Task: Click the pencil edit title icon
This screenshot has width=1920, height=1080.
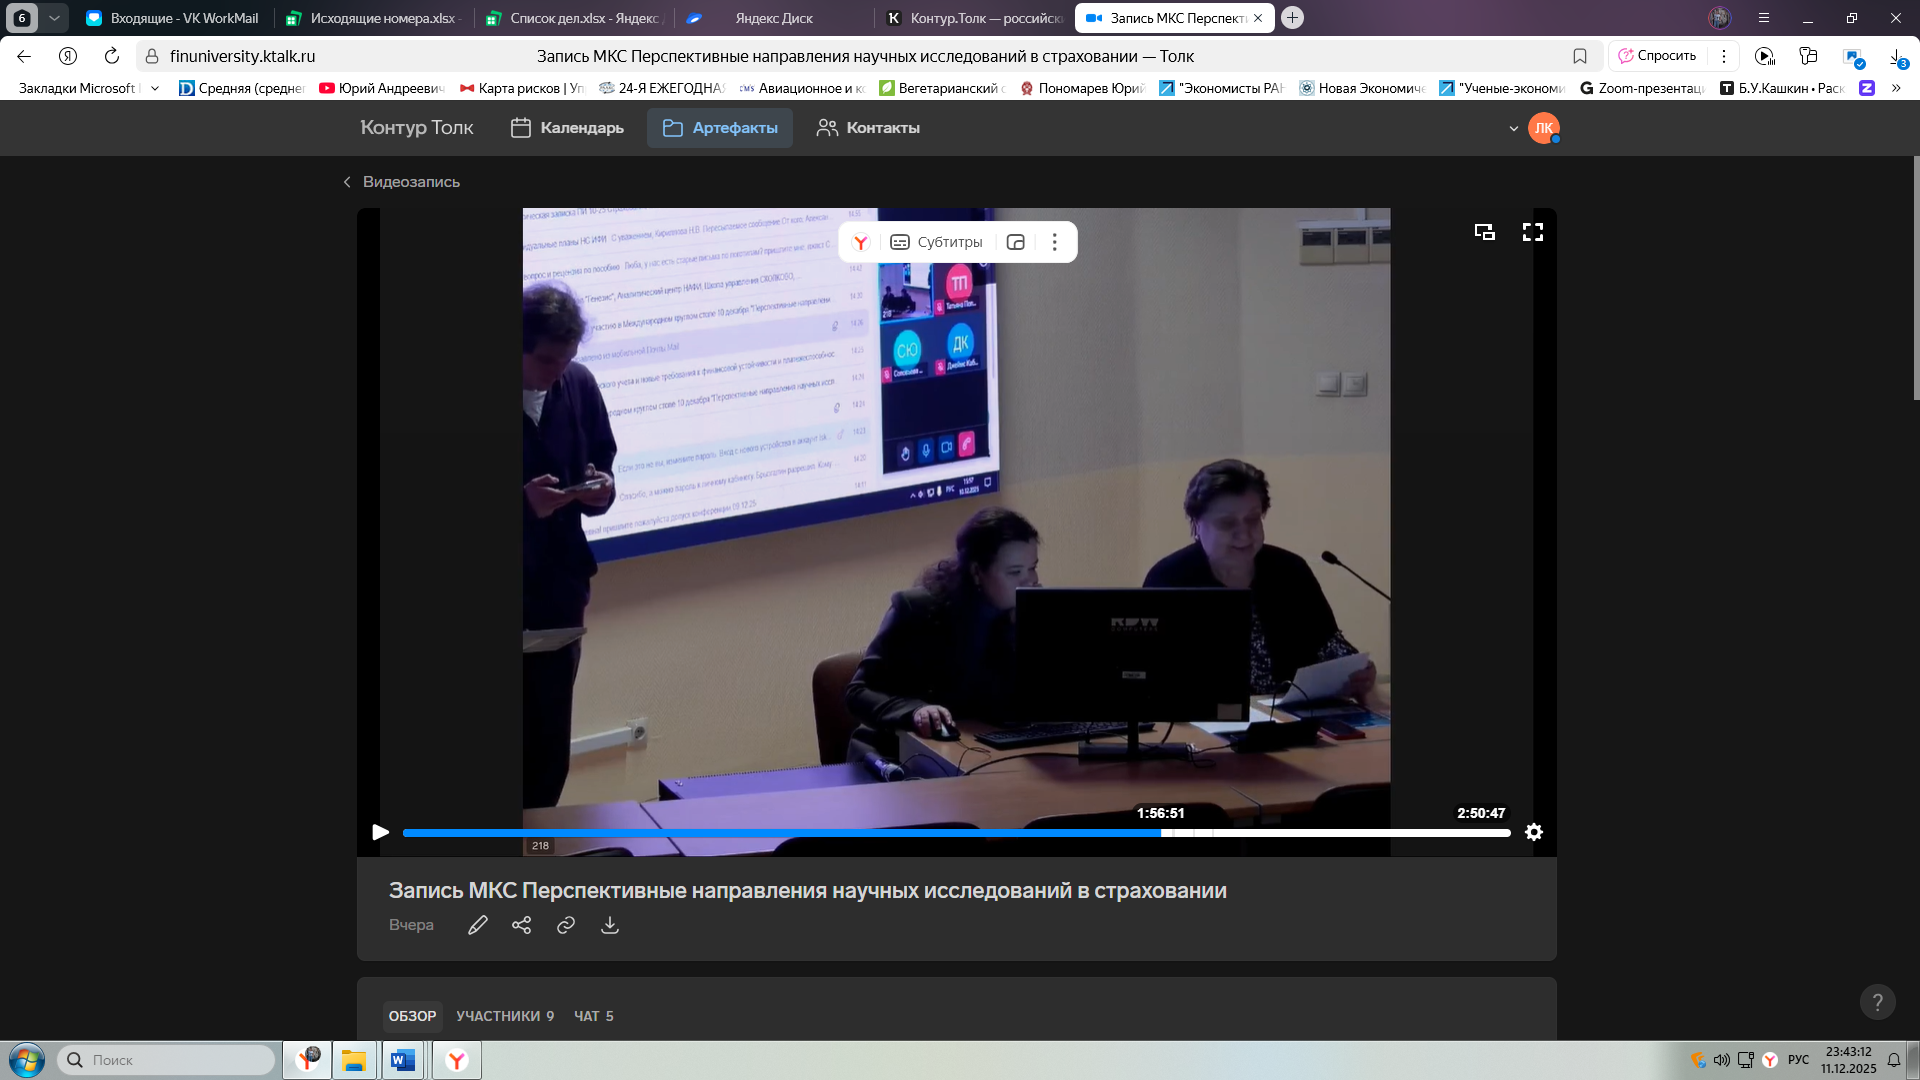Action: point(478,925)
